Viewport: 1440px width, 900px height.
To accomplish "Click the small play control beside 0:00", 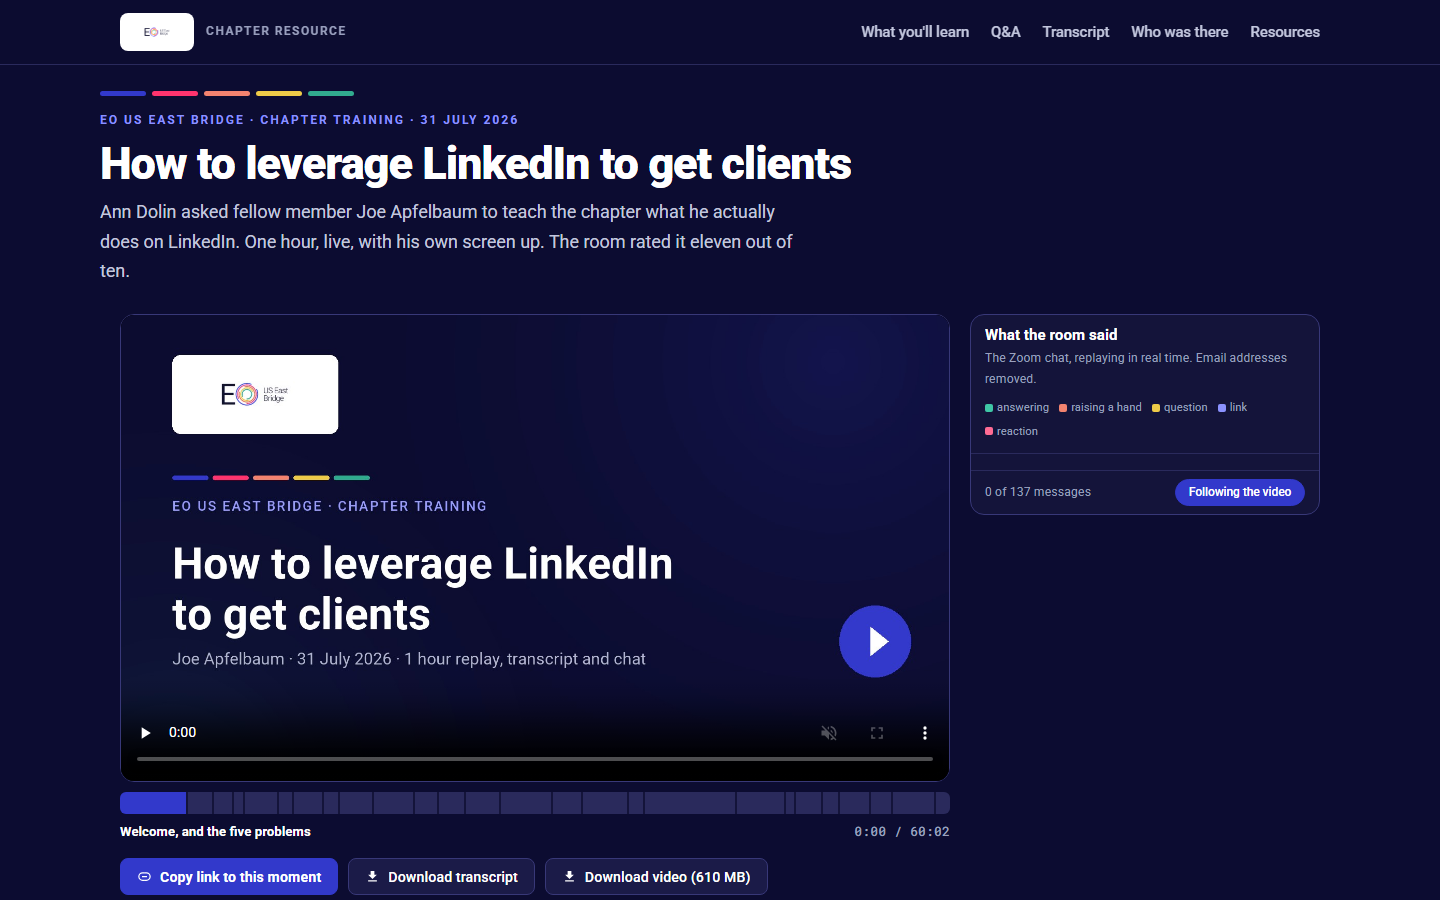I will [x=146, y=733].
